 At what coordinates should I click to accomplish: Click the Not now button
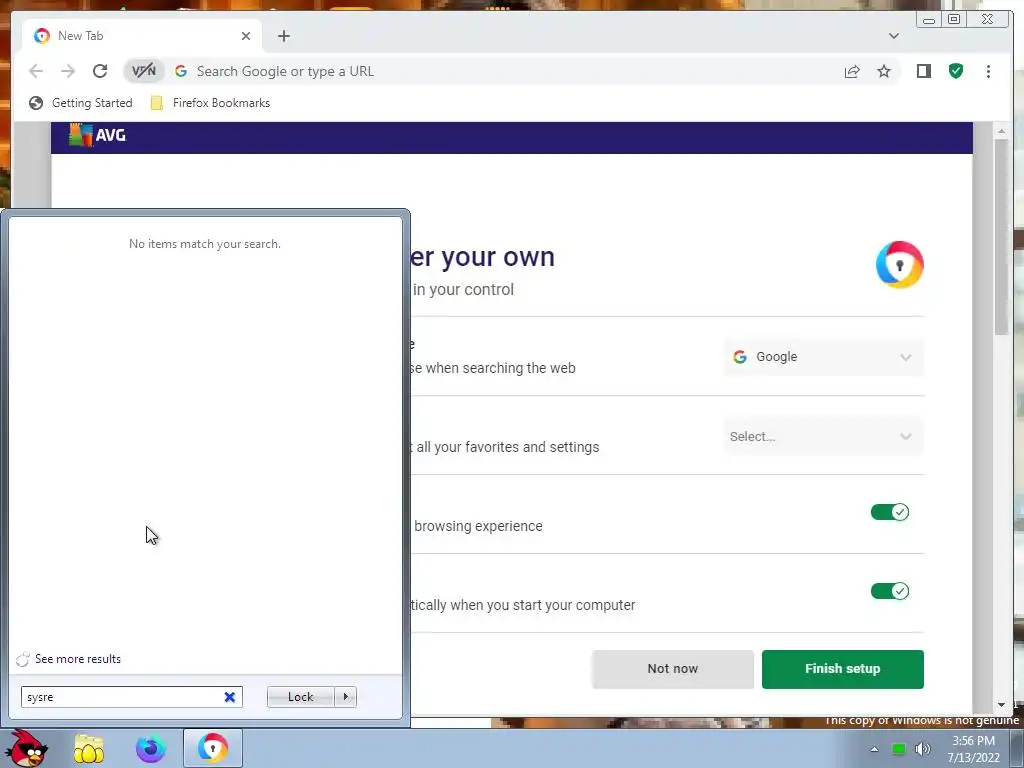(673, 669)
